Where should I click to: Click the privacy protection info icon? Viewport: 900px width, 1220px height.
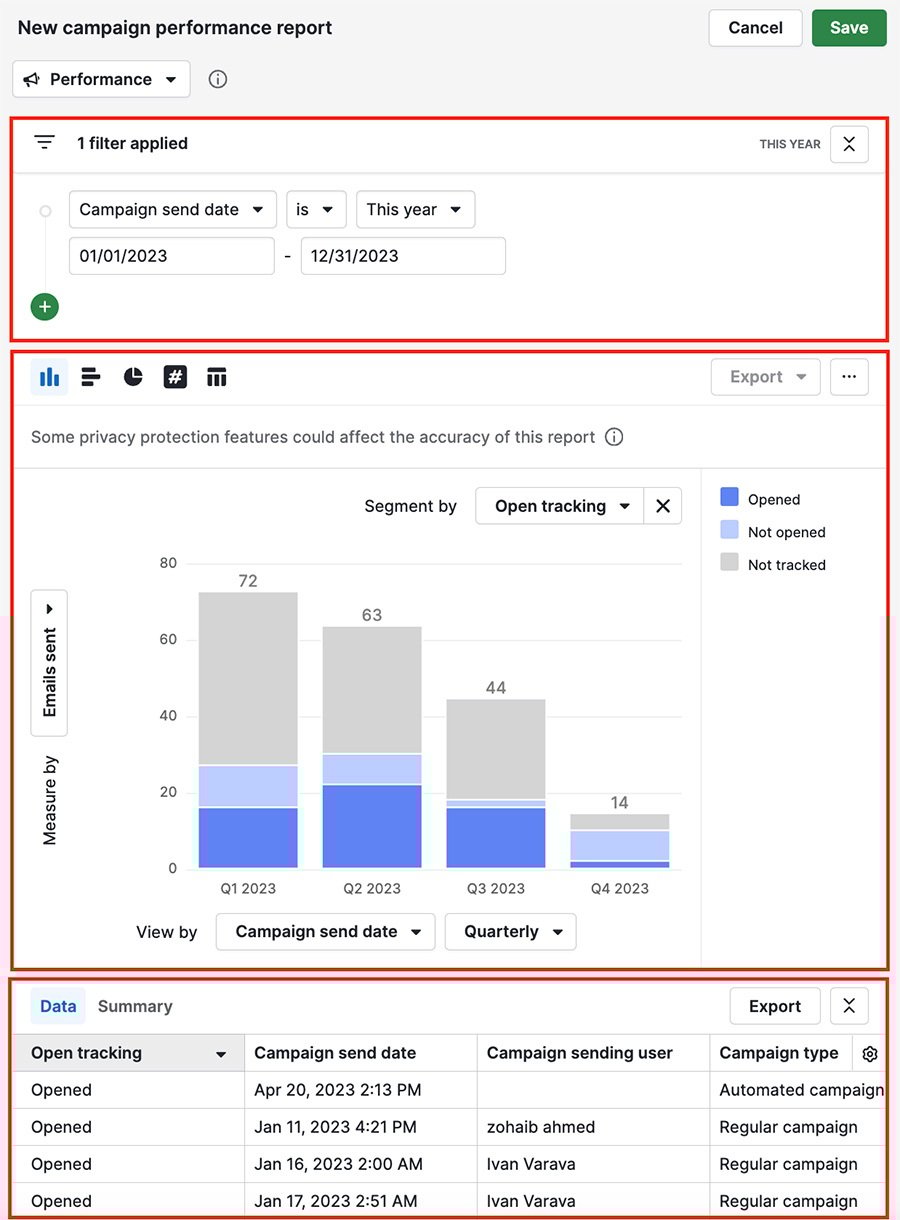614,437
